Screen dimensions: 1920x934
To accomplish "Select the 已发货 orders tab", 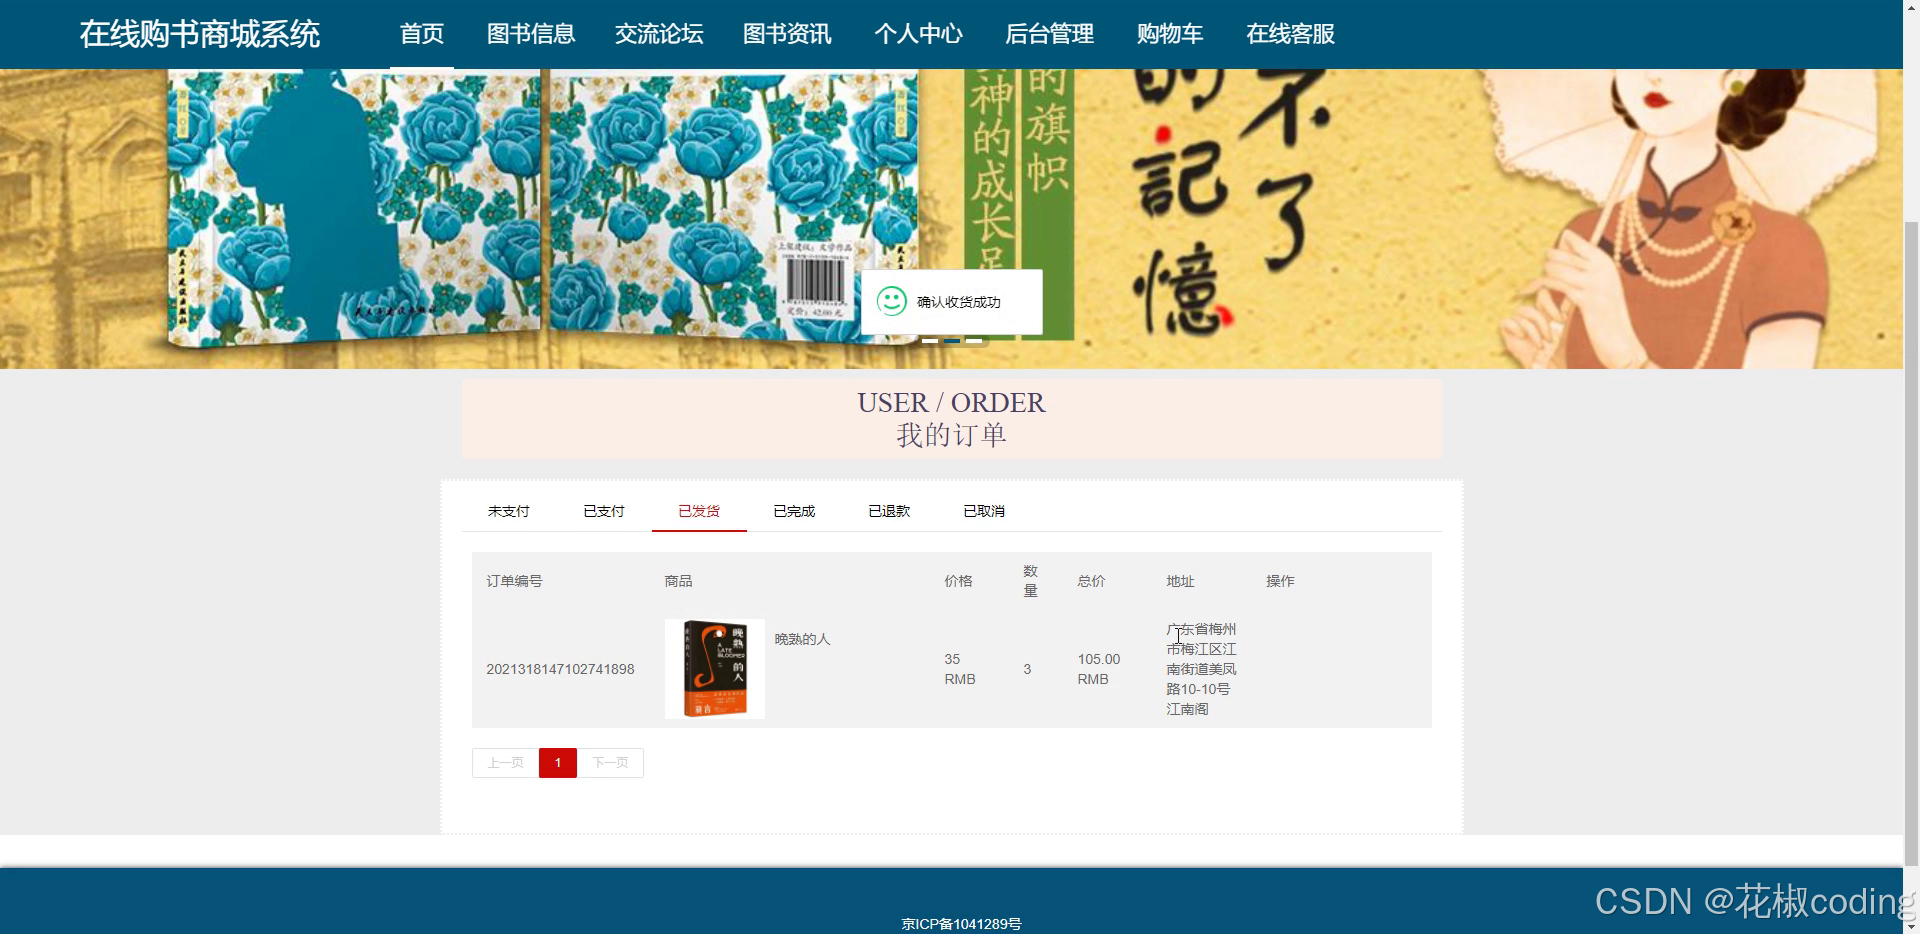I will pos(699,511).
